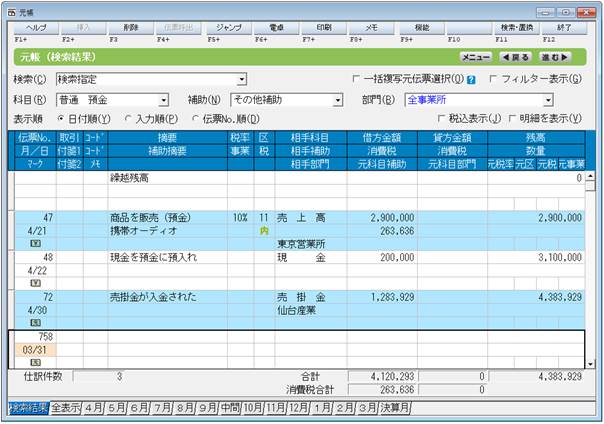Check the 明細を表示 option
This screenshot has width=604, height=424.
click(512, 119)
